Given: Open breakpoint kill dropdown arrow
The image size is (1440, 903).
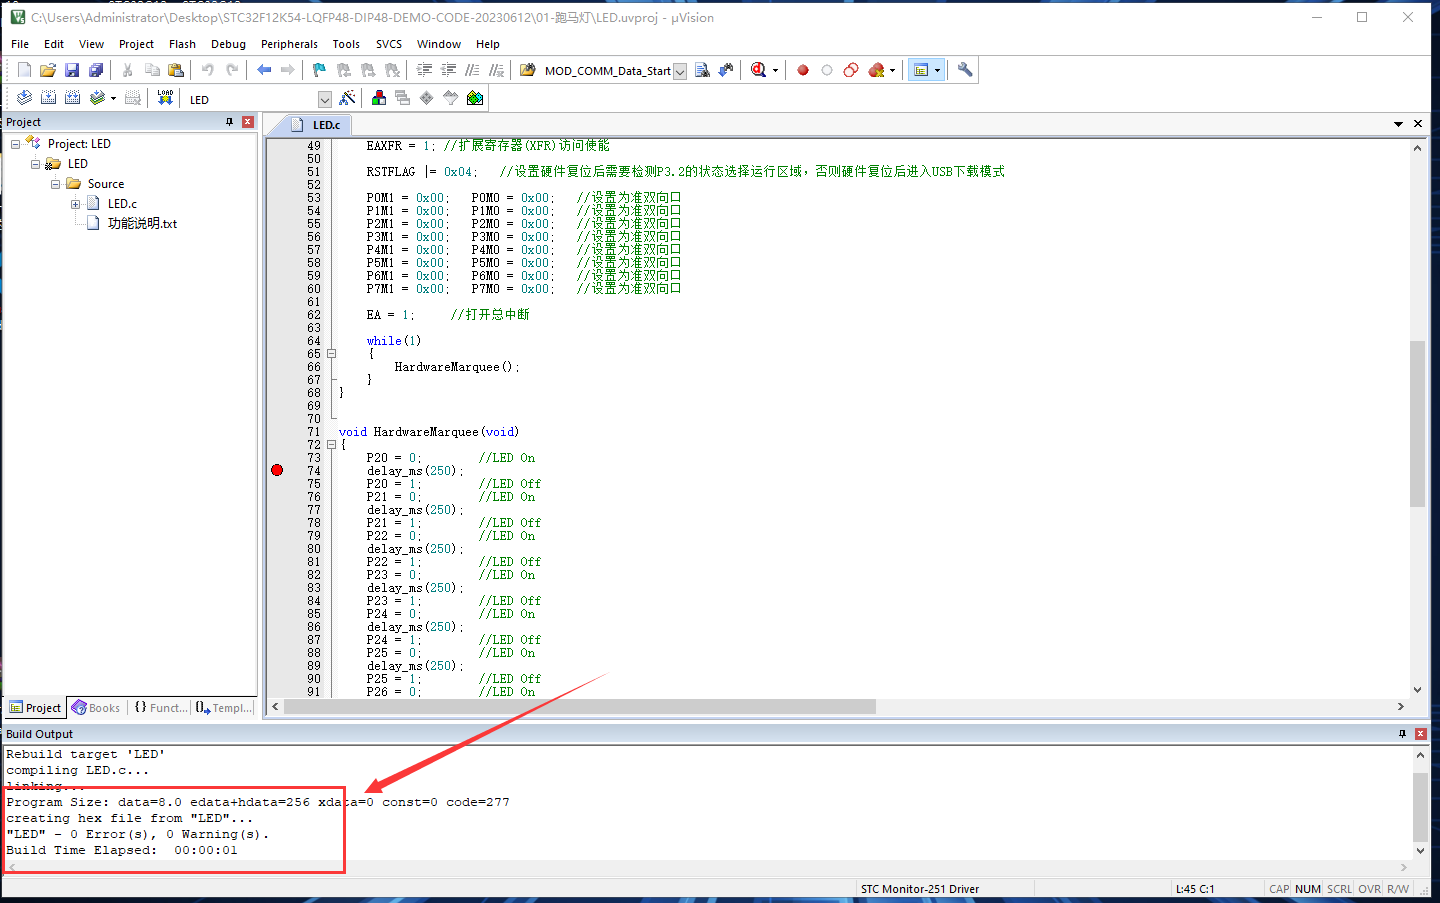Looking at the screenshot, I should pyautogui.click(x=892, y=71).
